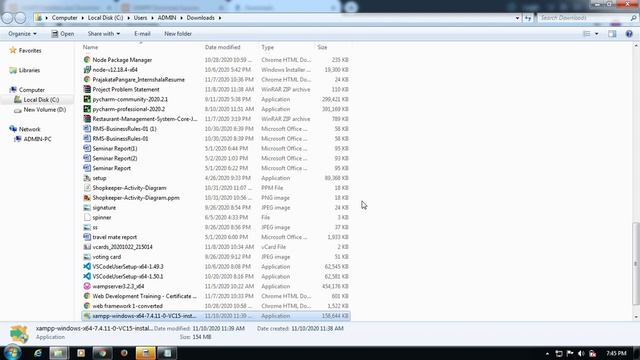Open the Node Package Manager file icon
Viewport: 640px width, 360px height.
87,60
